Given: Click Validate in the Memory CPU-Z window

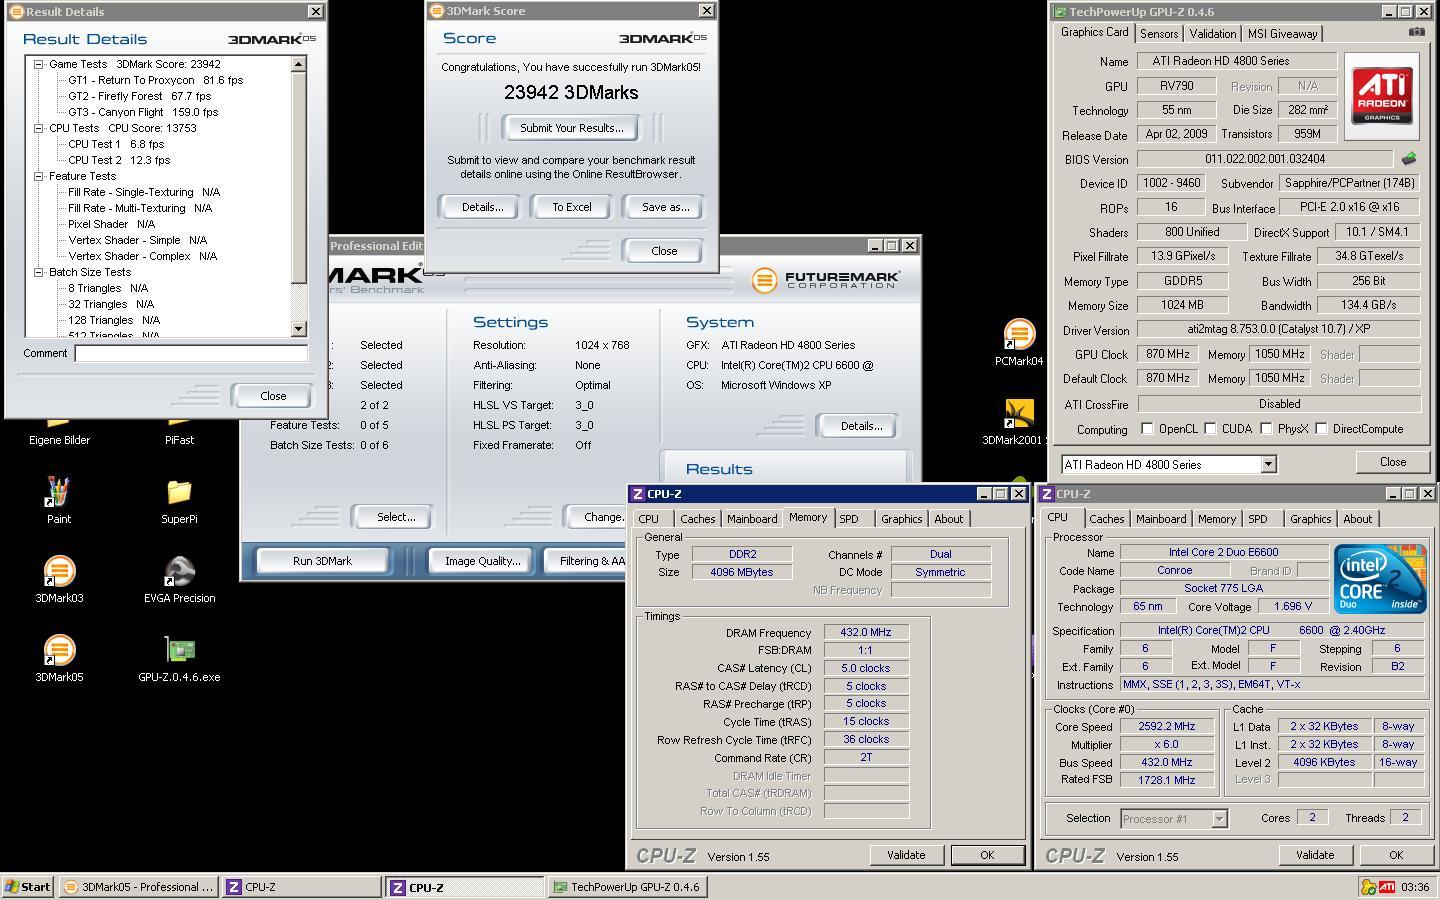Looking at the screenshot, I should coord(906,855).
